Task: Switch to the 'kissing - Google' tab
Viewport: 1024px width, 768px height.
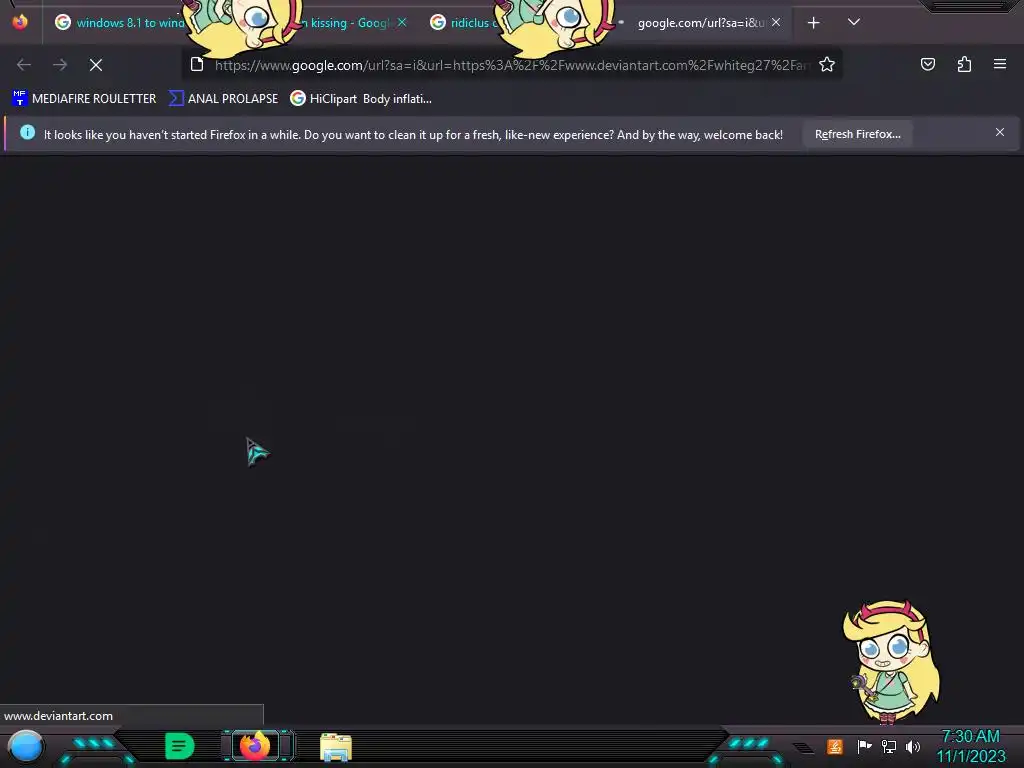Action: pos(346,23)
